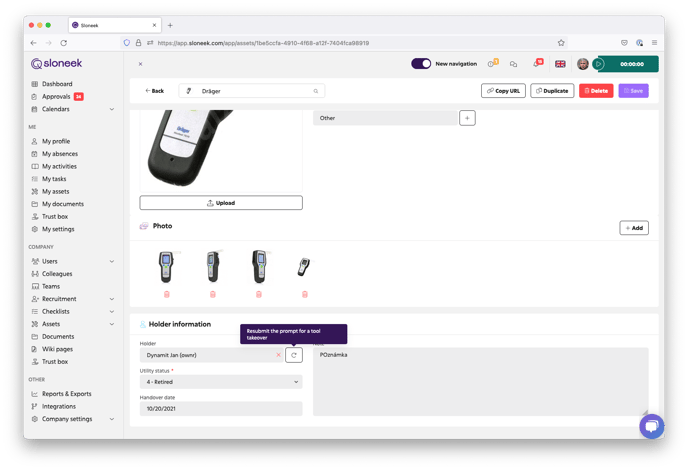
Task: Click the Sloneek logo
Action: point(57,63)
